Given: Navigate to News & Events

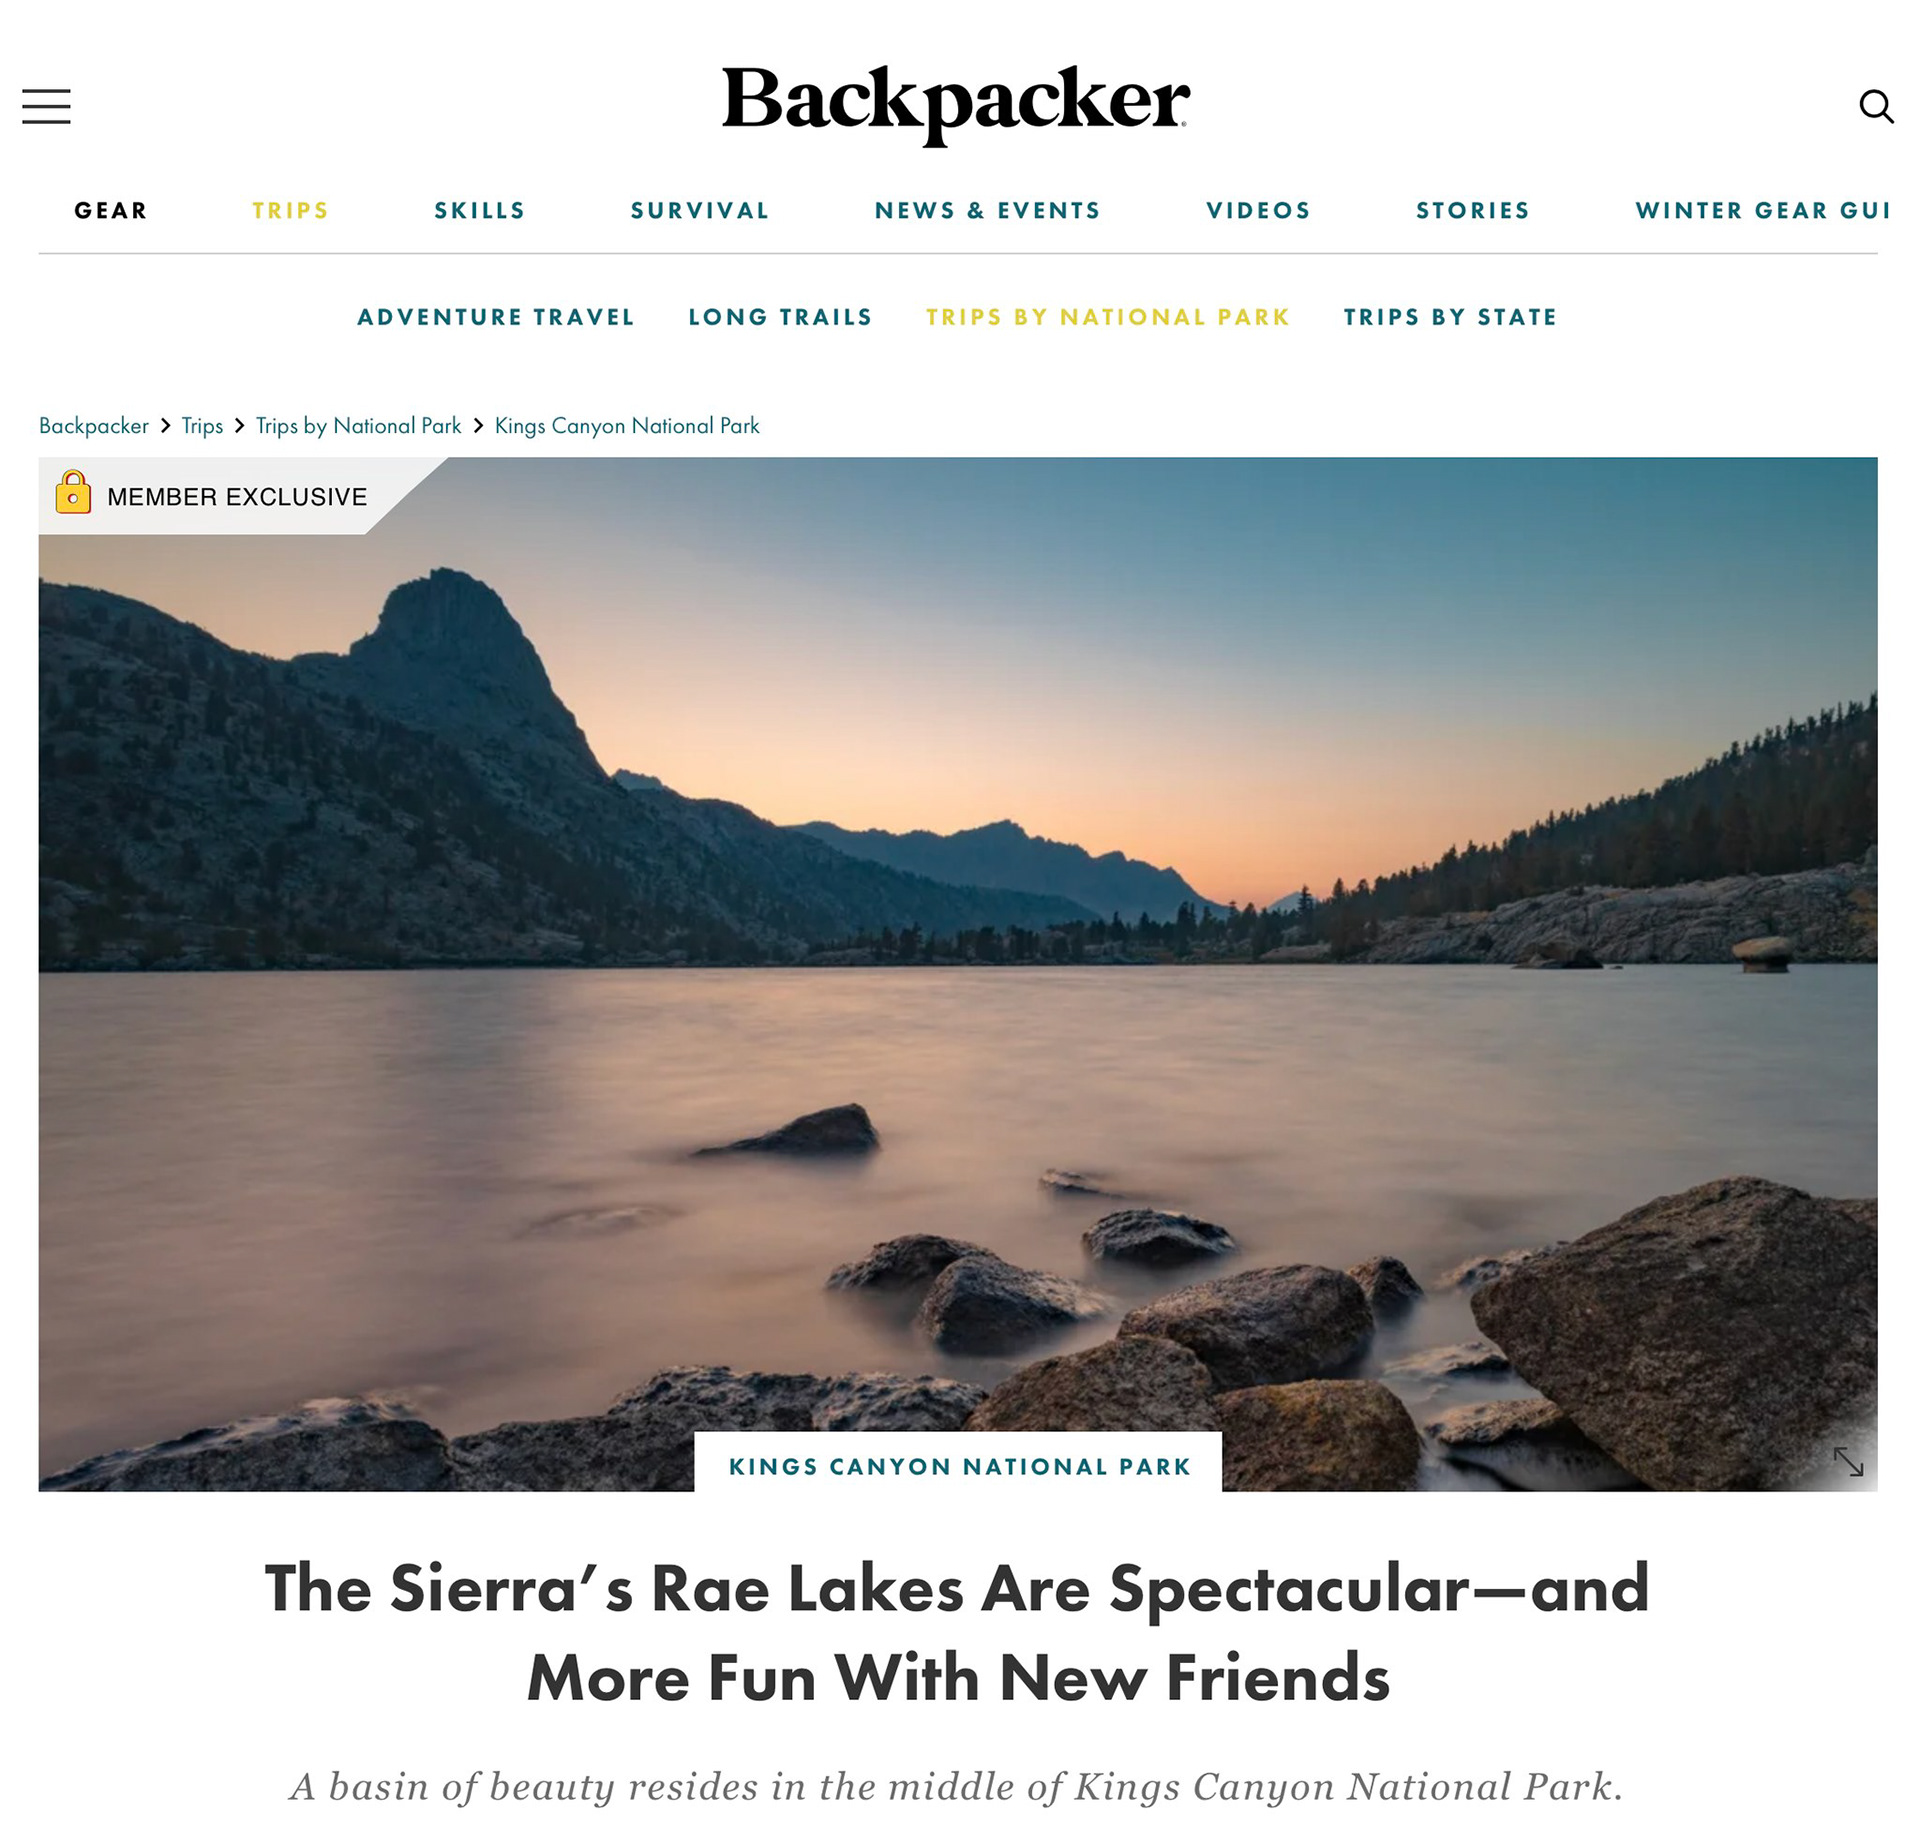Looking at the screenshot, I should [x=988, y=210].
